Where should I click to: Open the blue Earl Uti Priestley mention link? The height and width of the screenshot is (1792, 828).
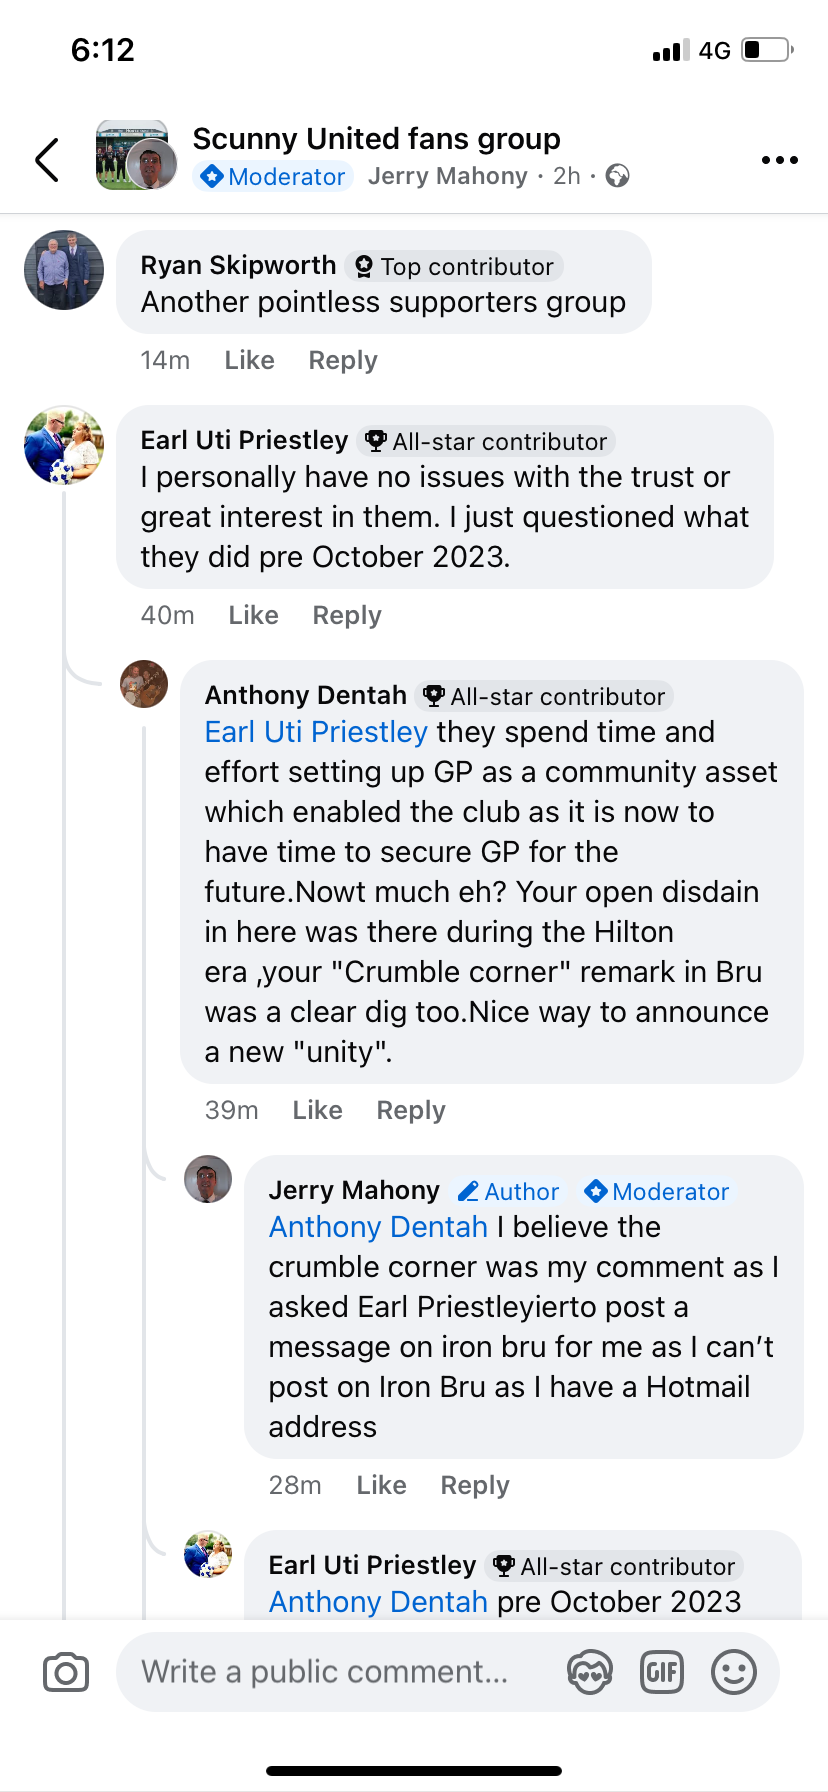(316, 732)
